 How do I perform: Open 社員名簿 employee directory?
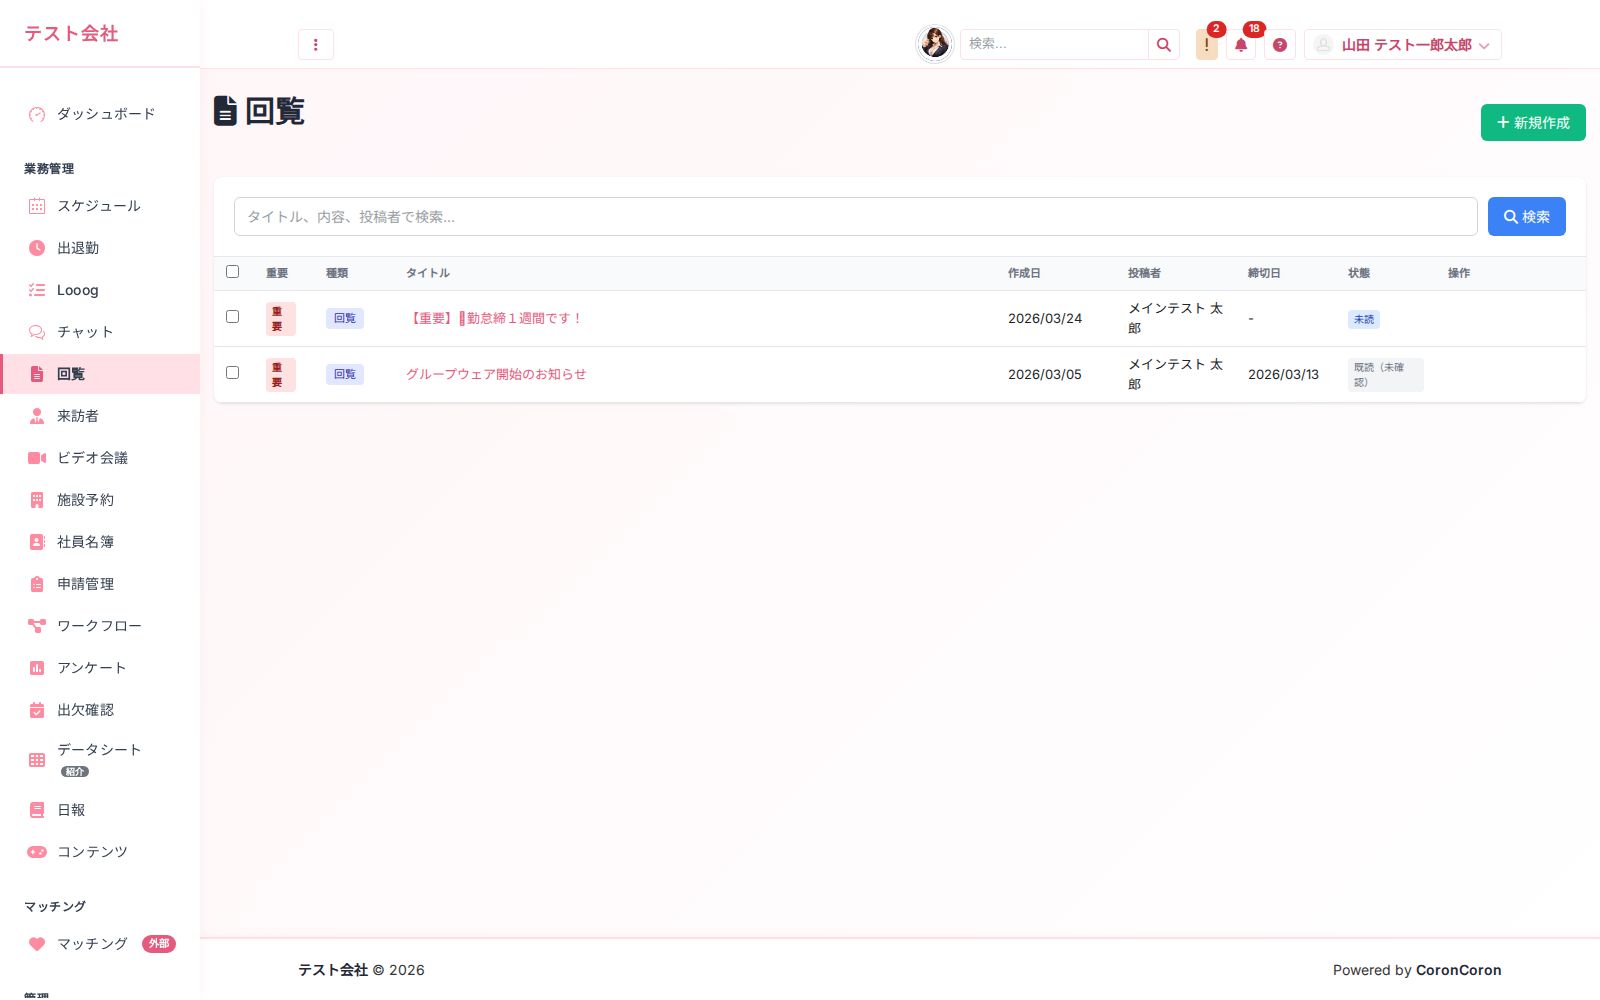tap(100, 542)
